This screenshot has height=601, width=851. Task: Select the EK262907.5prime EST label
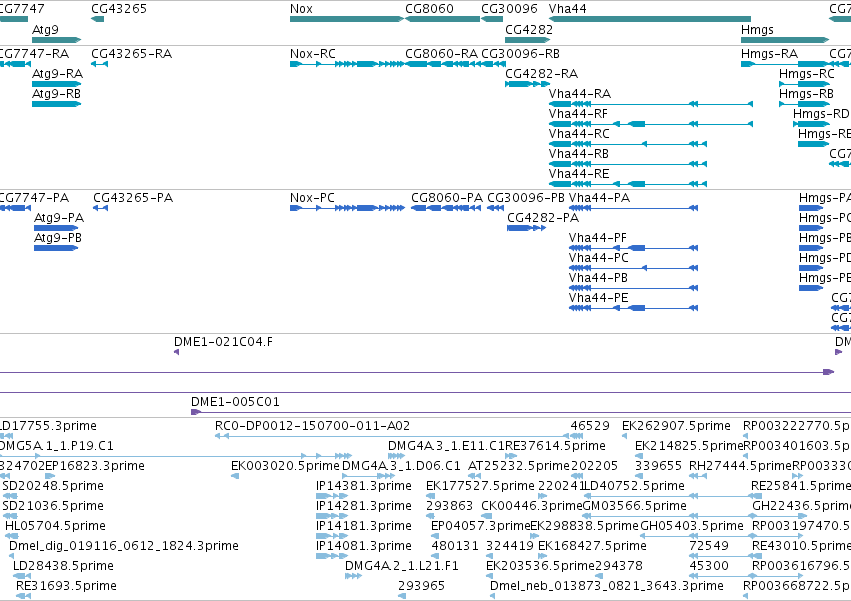pyautogui.click(x=676, y=426)
